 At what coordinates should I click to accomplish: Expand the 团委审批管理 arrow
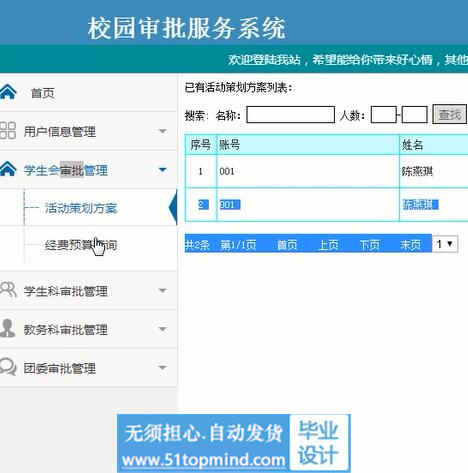tap(162, 368)
